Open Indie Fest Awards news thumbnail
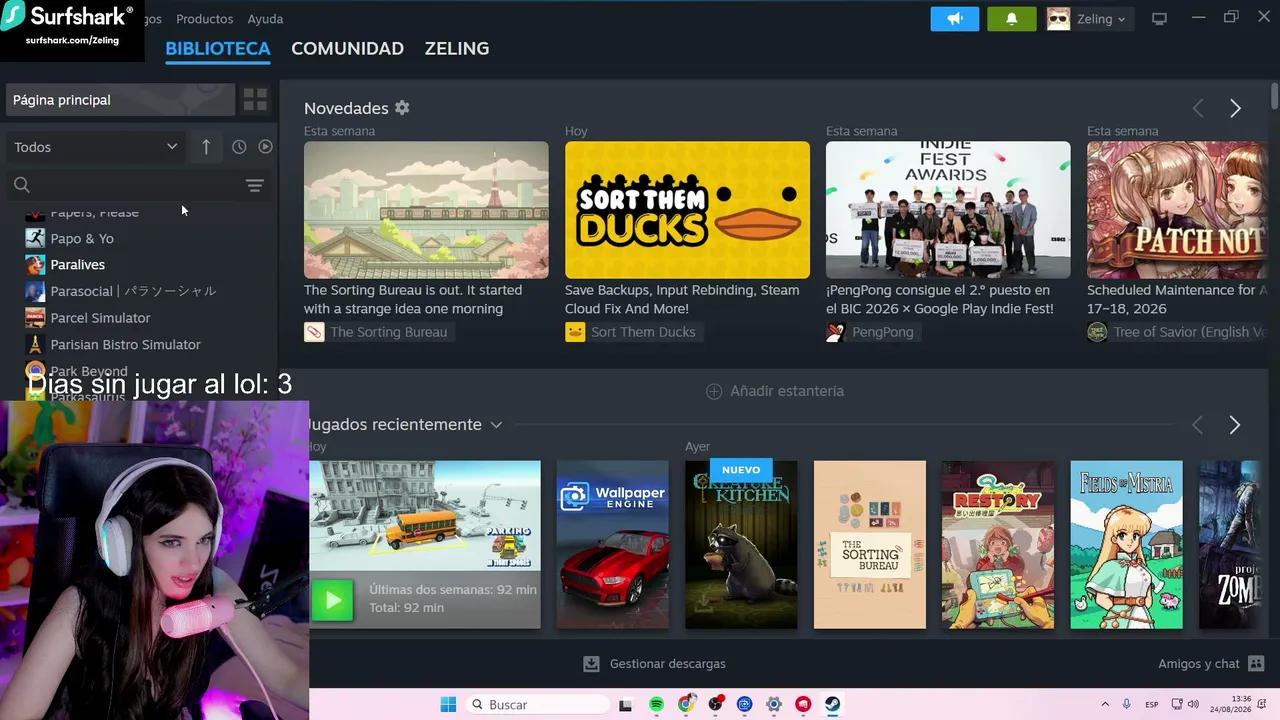 click(948, 210)
